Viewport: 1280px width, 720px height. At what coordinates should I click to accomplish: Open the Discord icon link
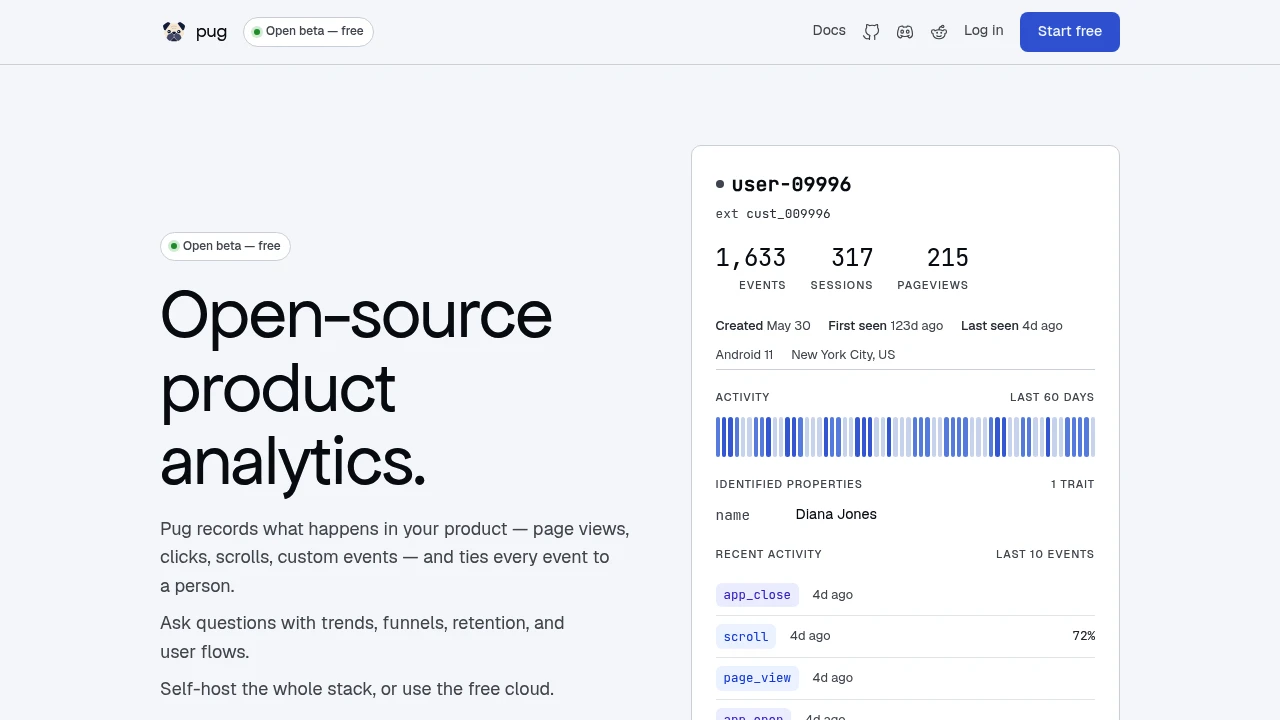point(905,32)
